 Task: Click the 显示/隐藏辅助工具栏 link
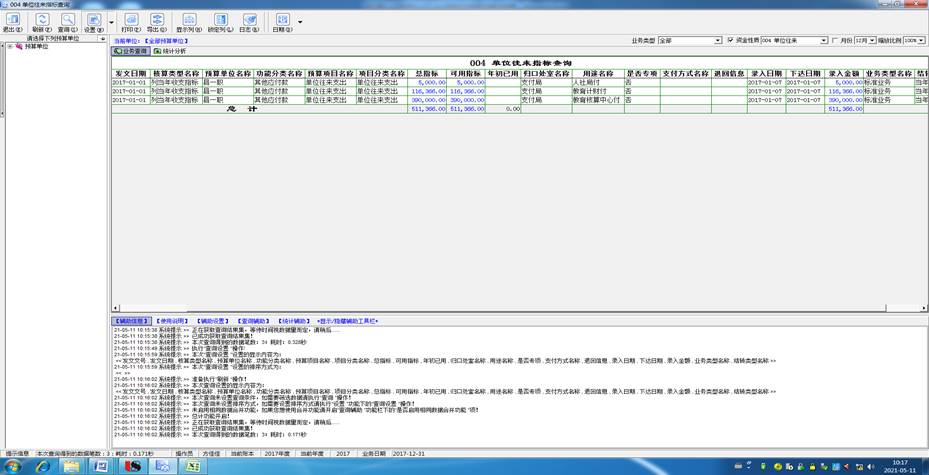(x=347, y=321)
